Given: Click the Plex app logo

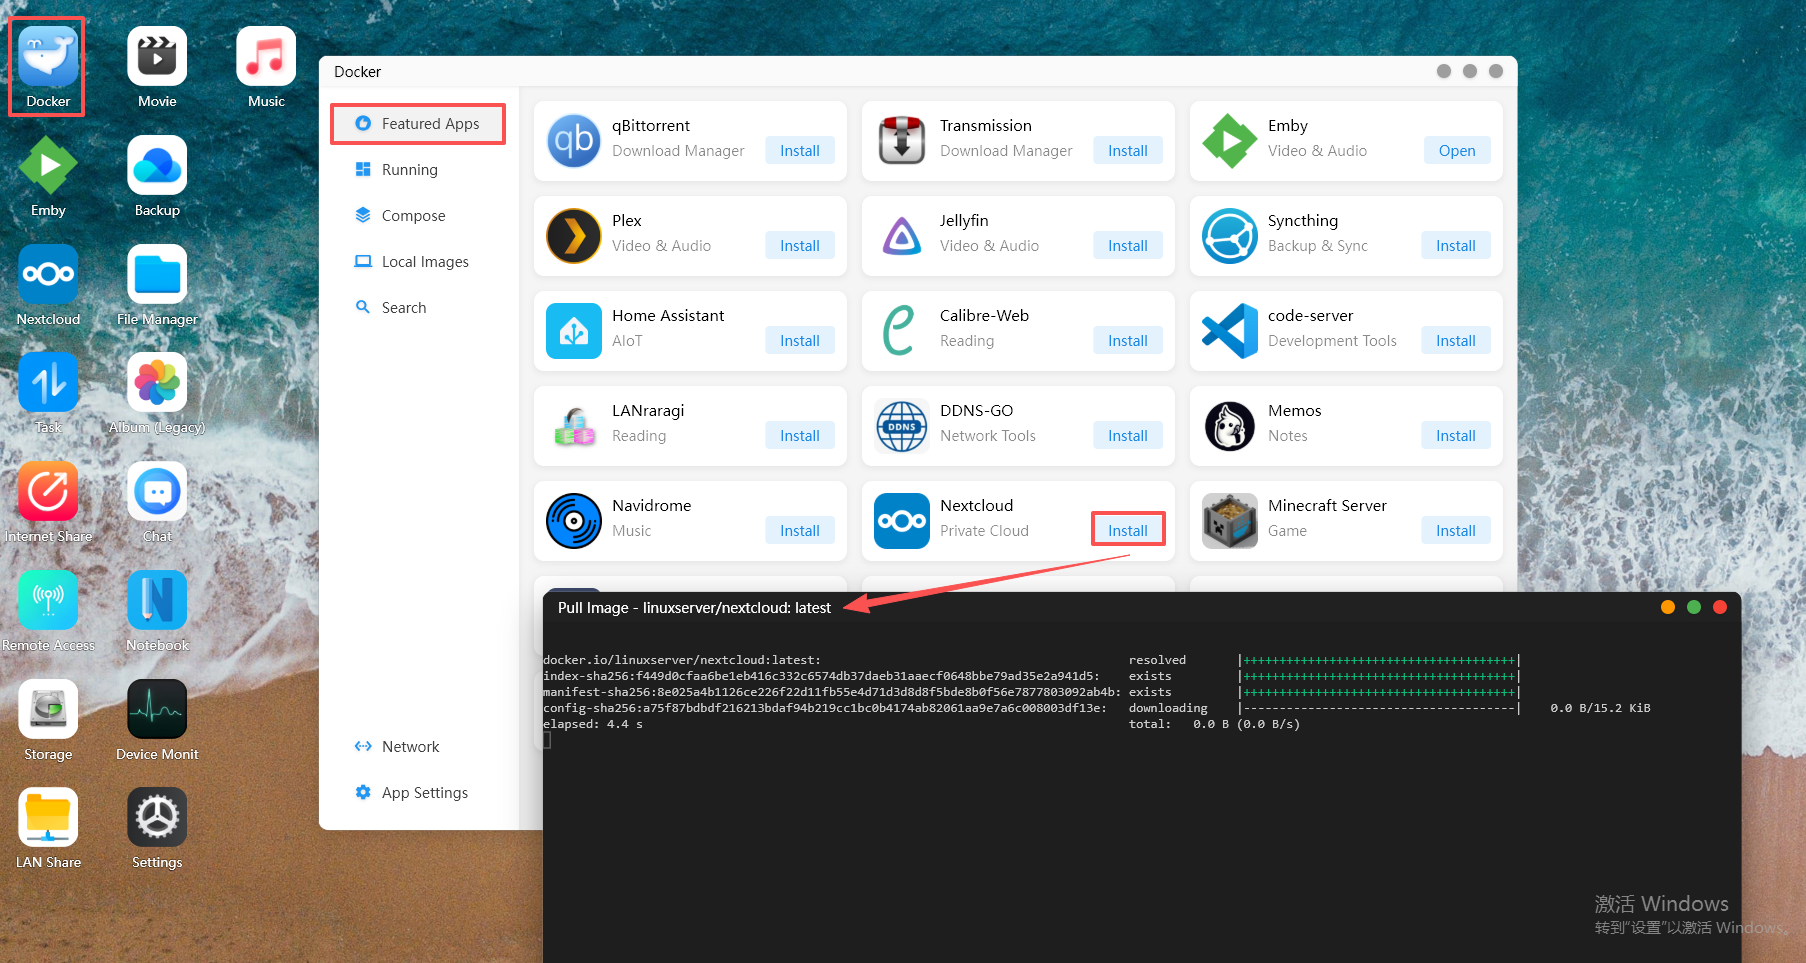Looking at the screenshot, I should pyautogui.click(x=574, y=236).
